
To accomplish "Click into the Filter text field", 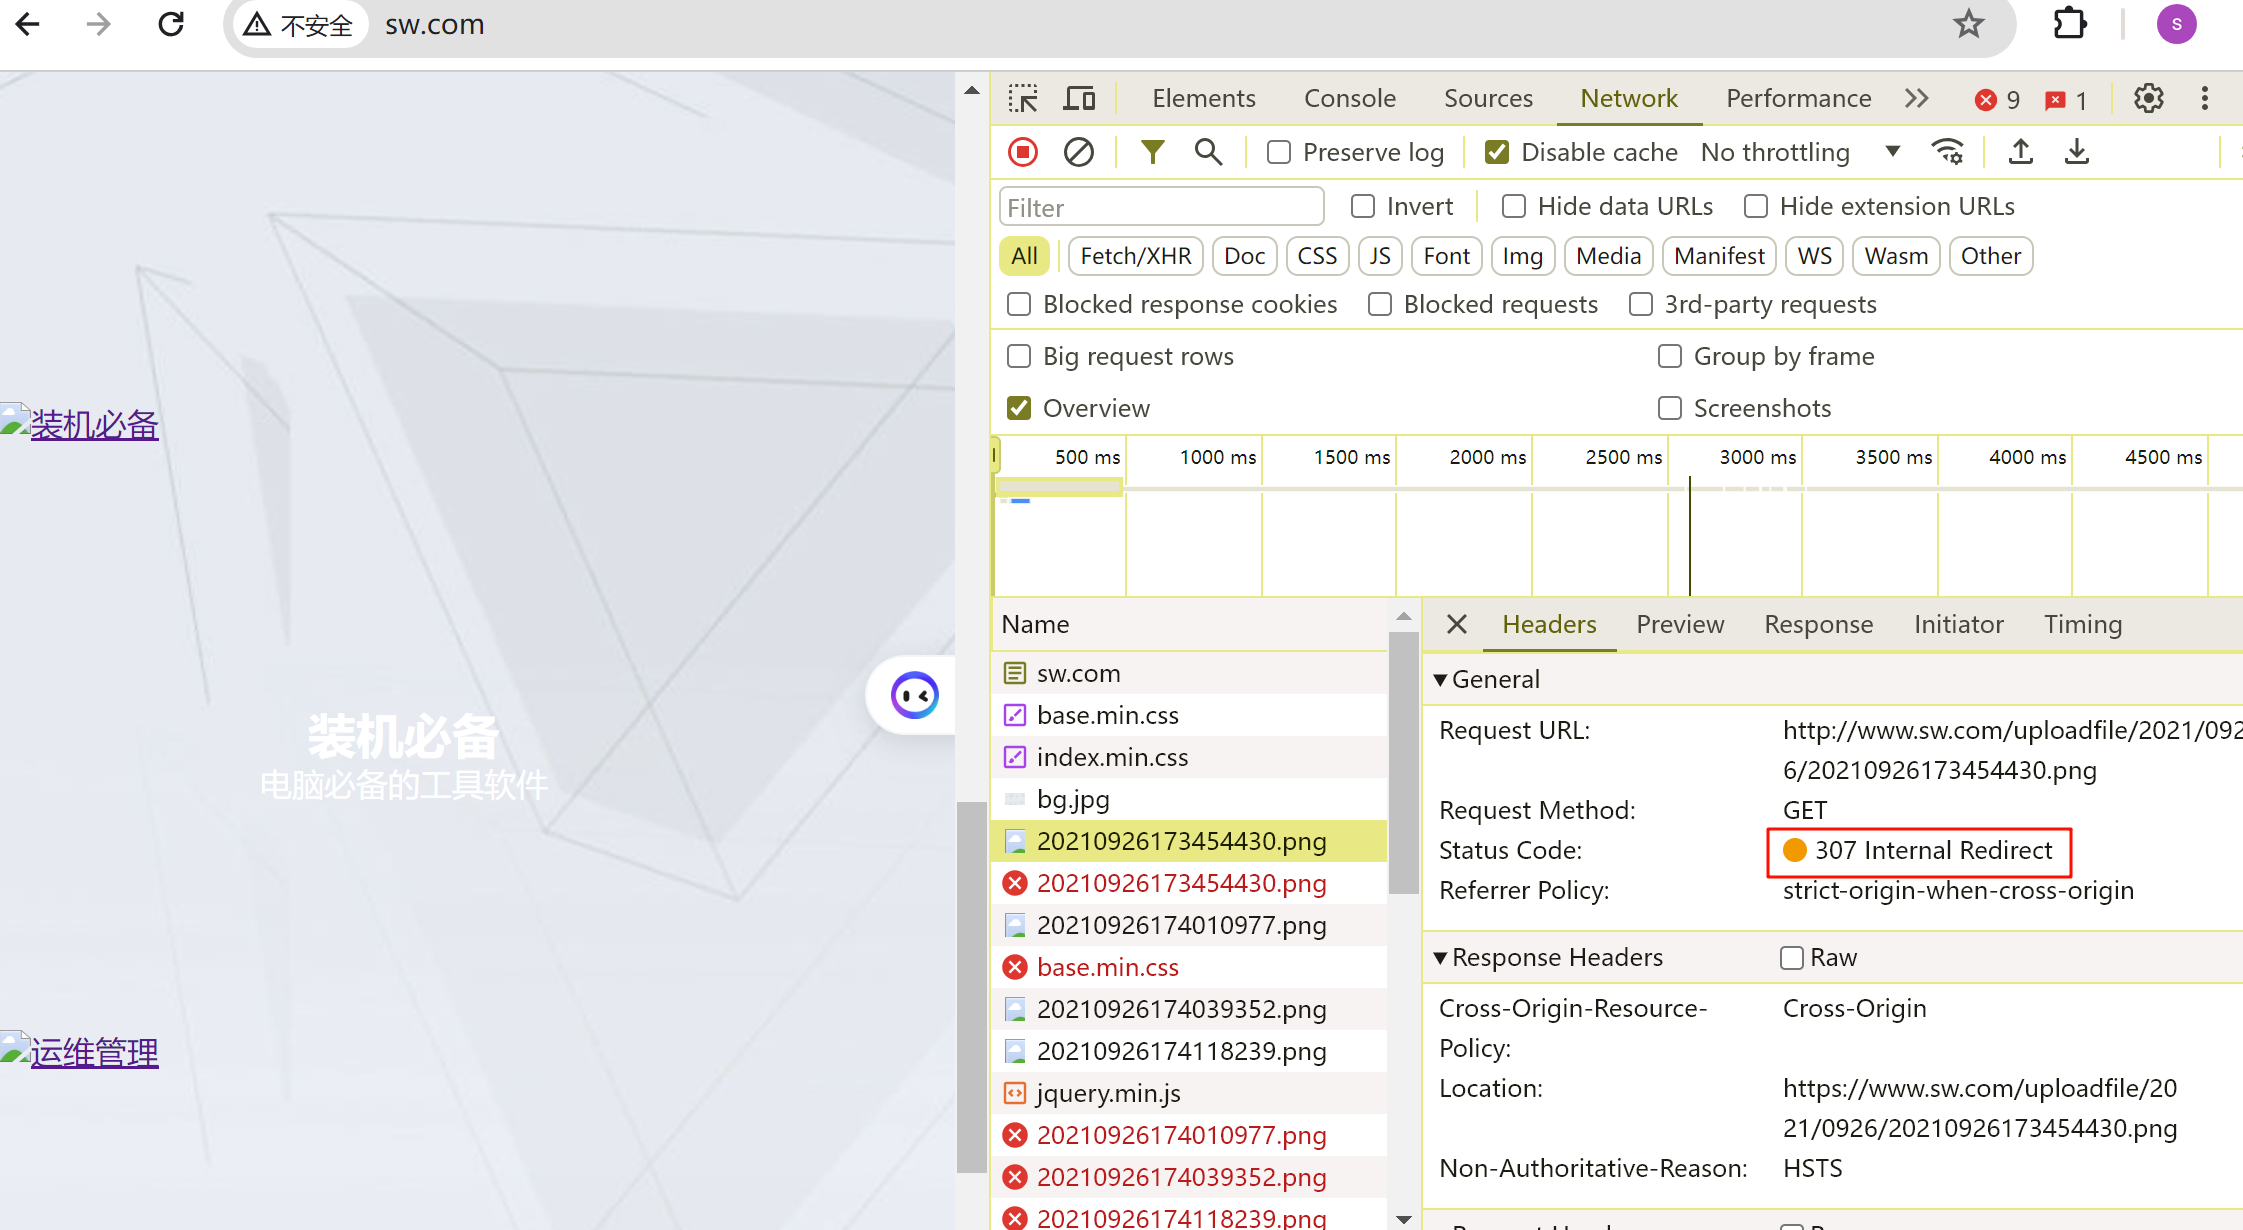I will coord(1160,207).
